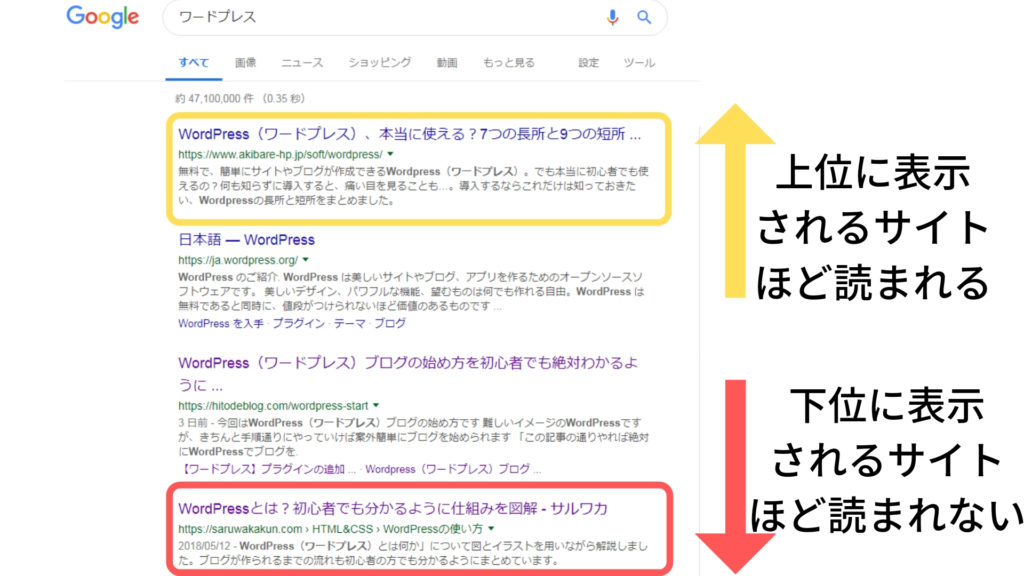Open the 設定 menu
Viewport: 1024px width, 576px height.
click(x=588, y=63)
